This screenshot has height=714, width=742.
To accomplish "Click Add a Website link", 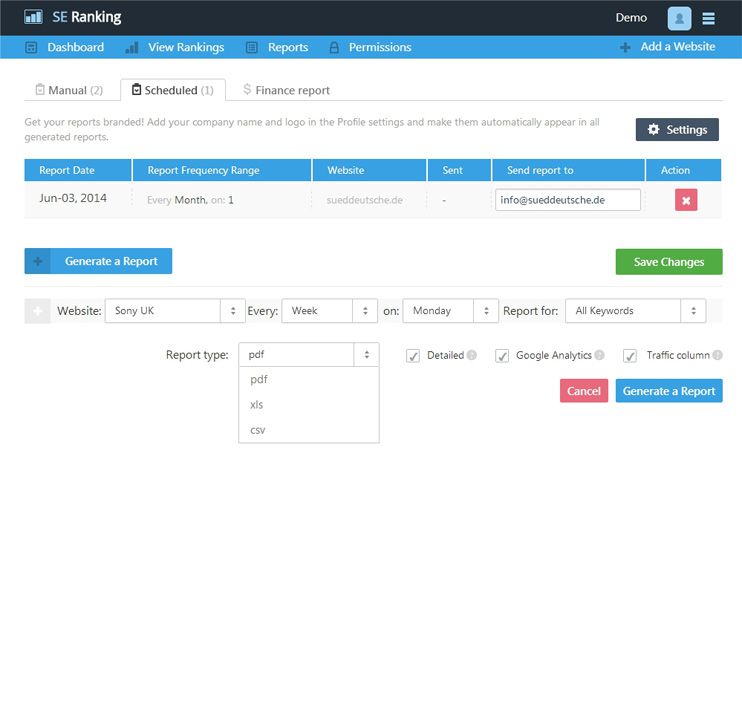I will (x=678, y=47).
